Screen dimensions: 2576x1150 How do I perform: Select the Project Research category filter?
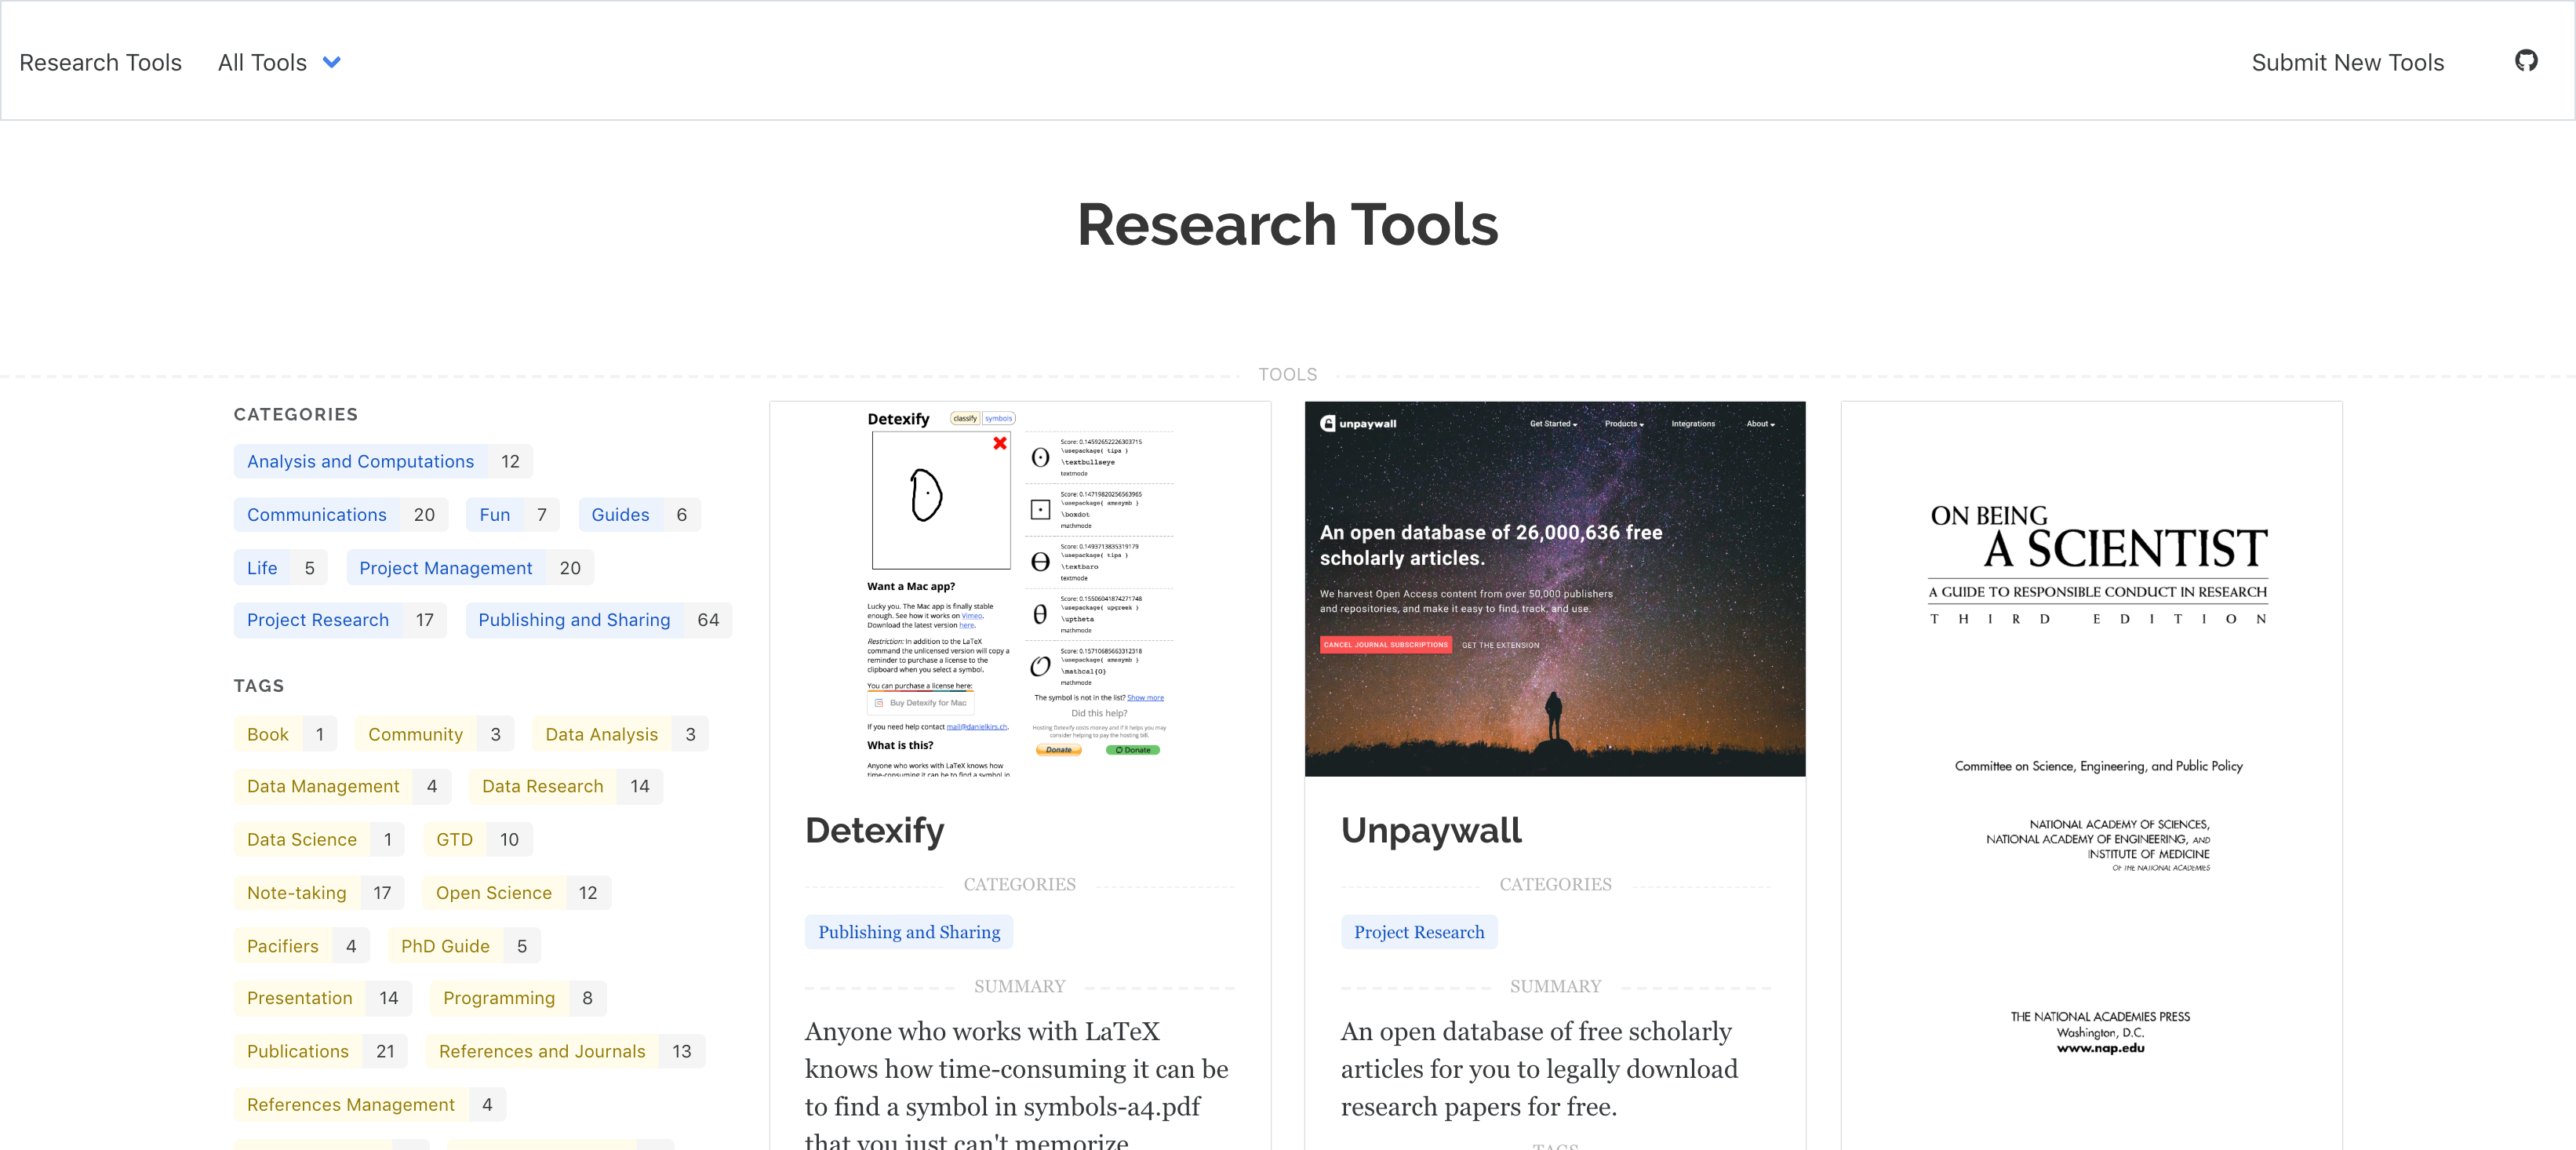point(318,620)
